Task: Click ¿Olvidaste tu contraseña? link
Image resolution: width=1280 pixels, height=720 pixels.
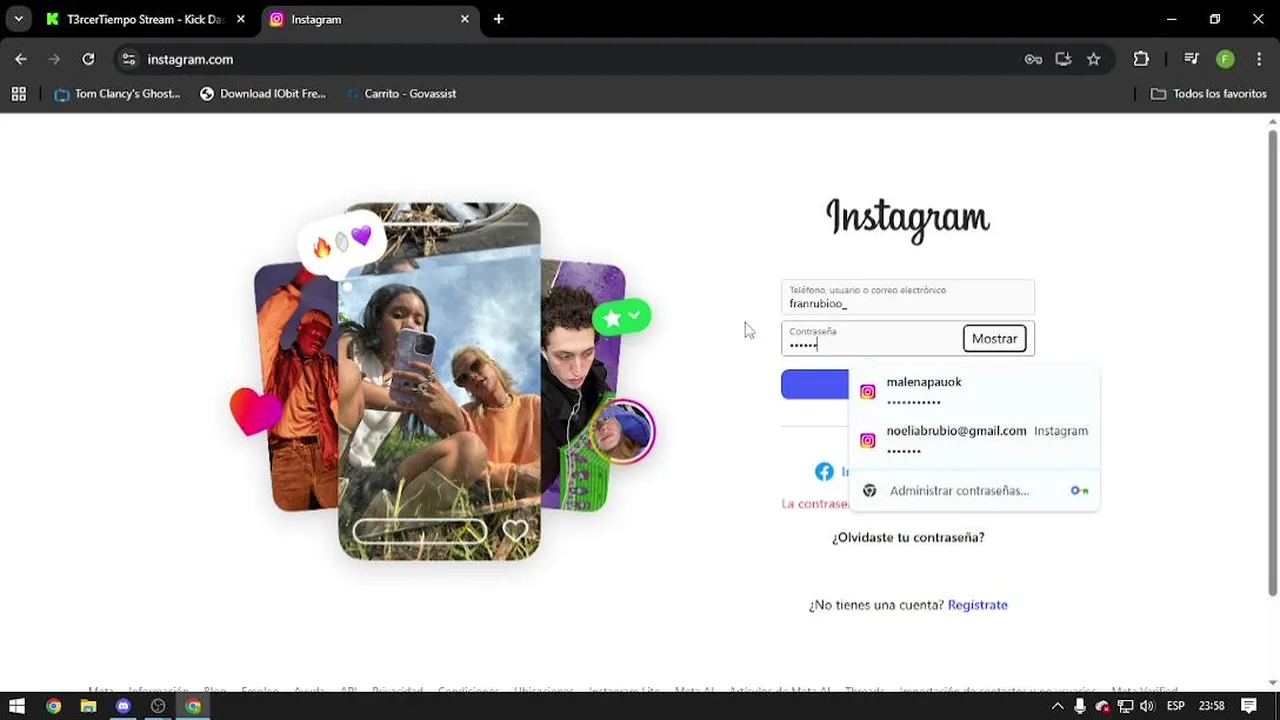Action: (908, 537)
